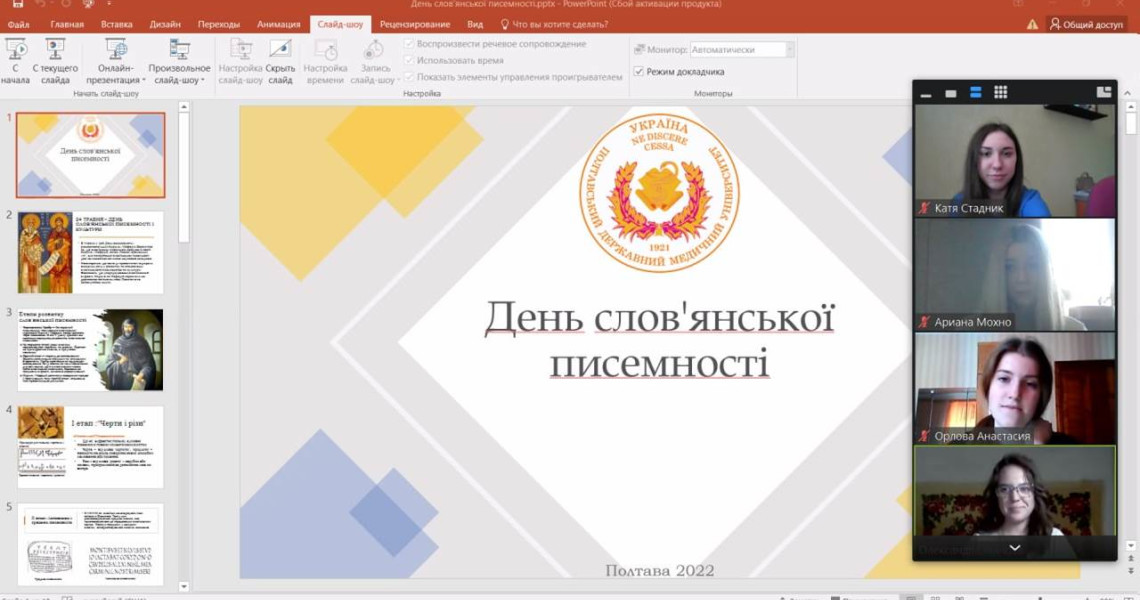This screenshot has width=1140, height=600.
Task: Switch to the Дизайн tab
Action: coord(165,24)
